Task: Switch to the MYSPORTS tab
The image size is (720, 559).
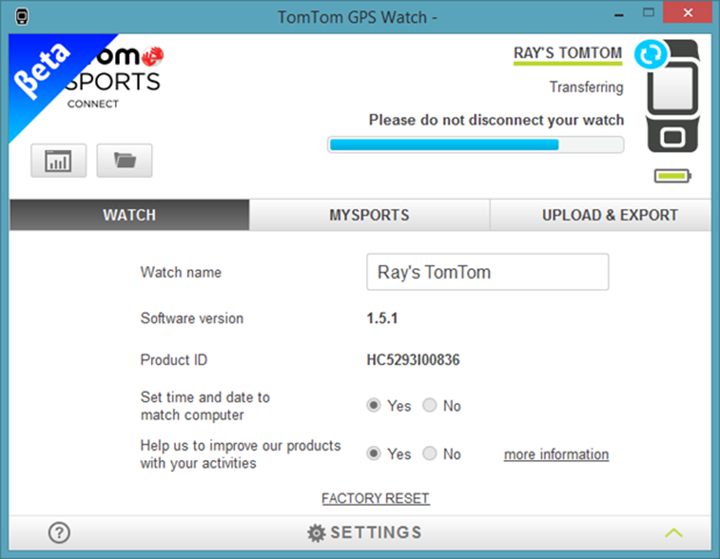Action: point(369,215)
